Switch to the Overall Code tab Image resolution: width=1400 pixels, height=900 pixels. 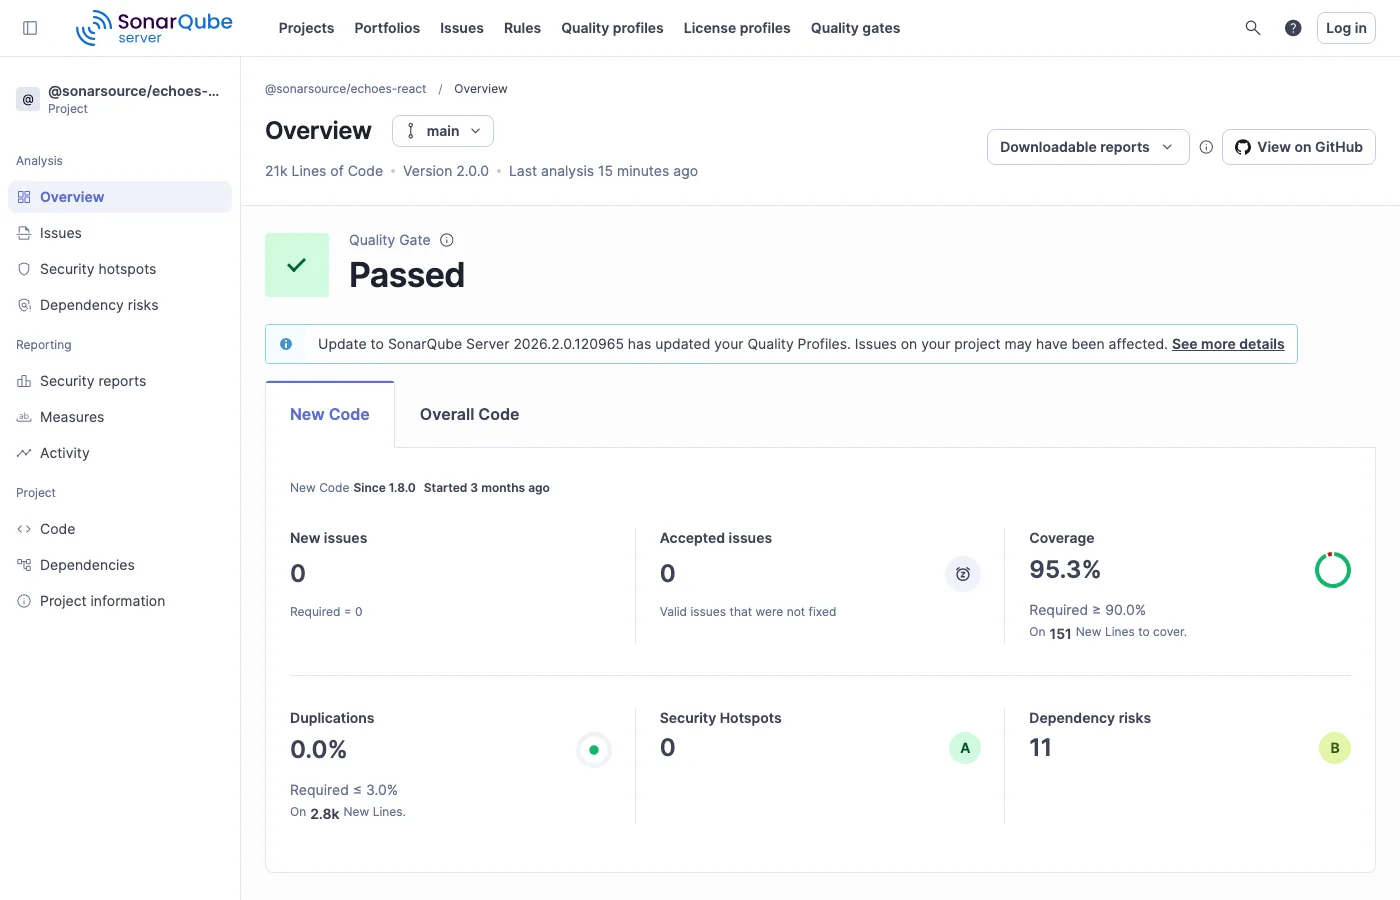click(x=469, y=414)
